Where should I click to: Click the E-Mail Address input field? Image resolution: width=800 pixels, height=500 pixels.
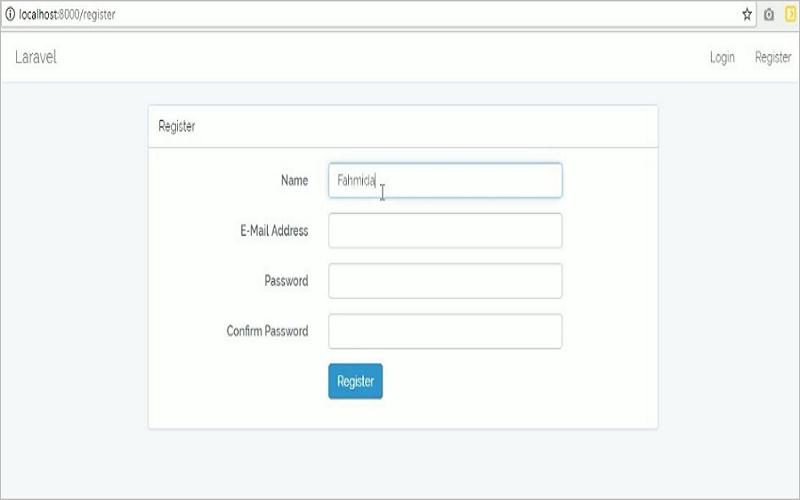click(445, 231)
